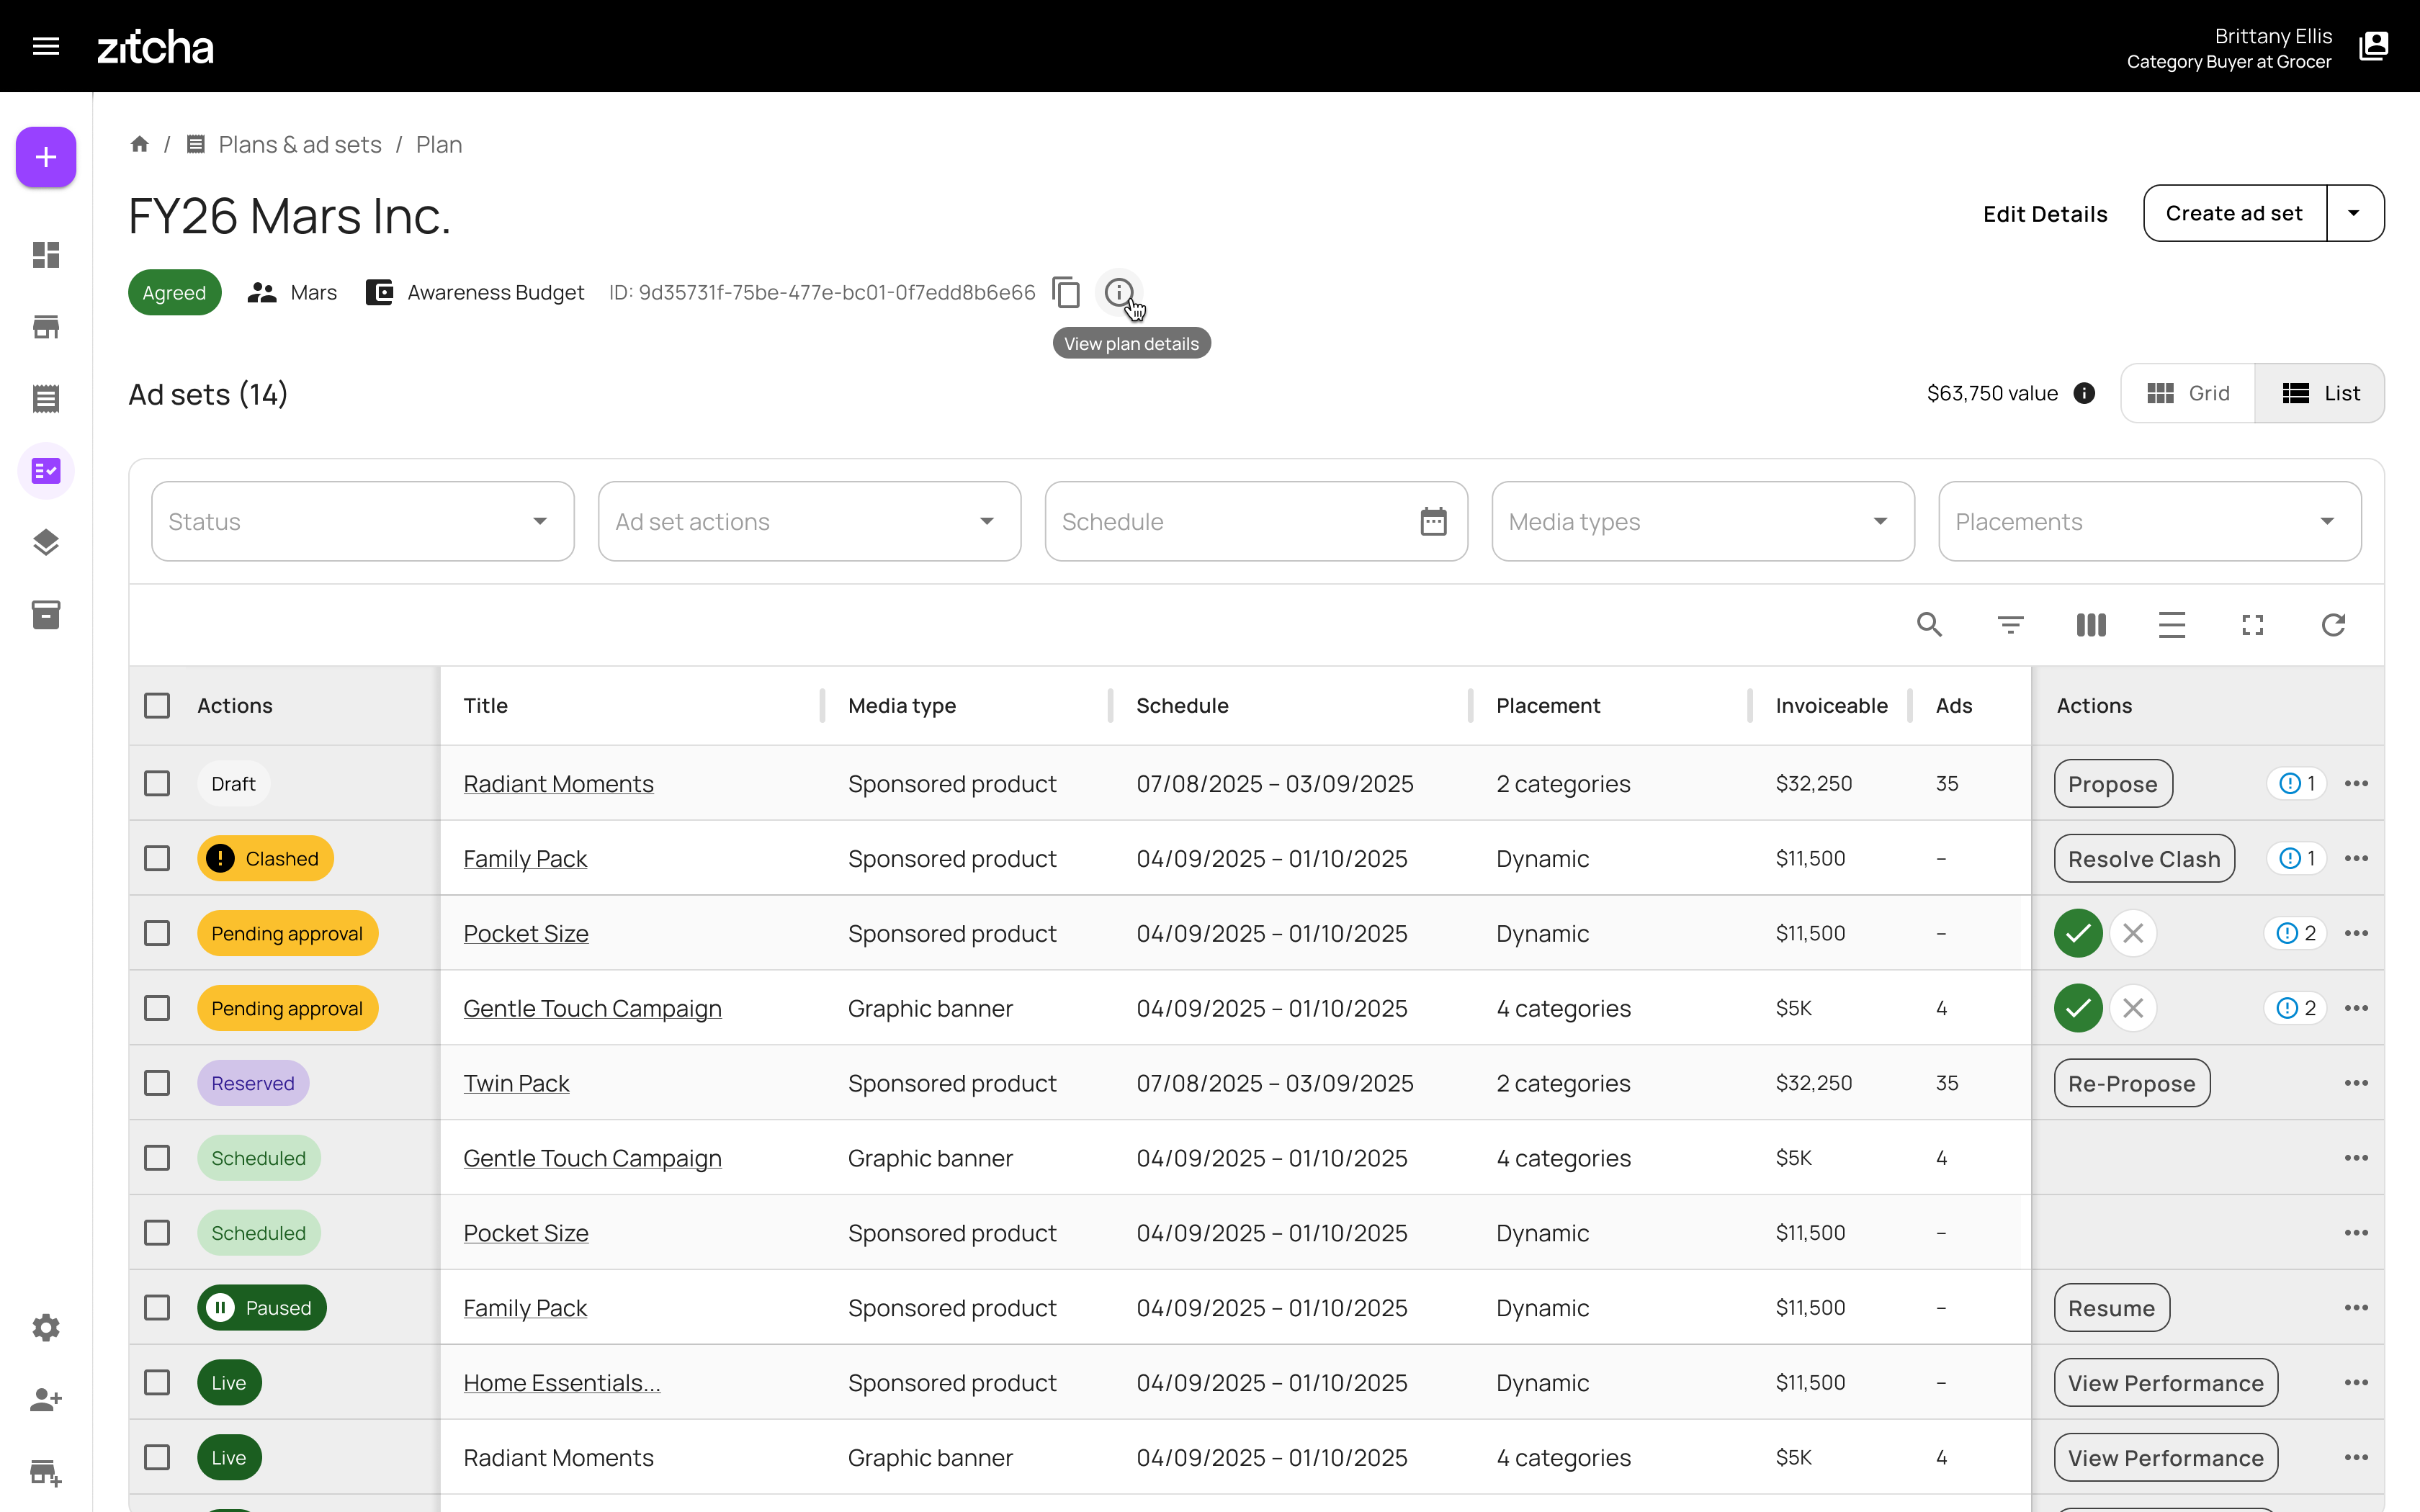Click the copy plan ID icon
The height and width of the screenshot is (1512, 2420).
pos(1066,293)
